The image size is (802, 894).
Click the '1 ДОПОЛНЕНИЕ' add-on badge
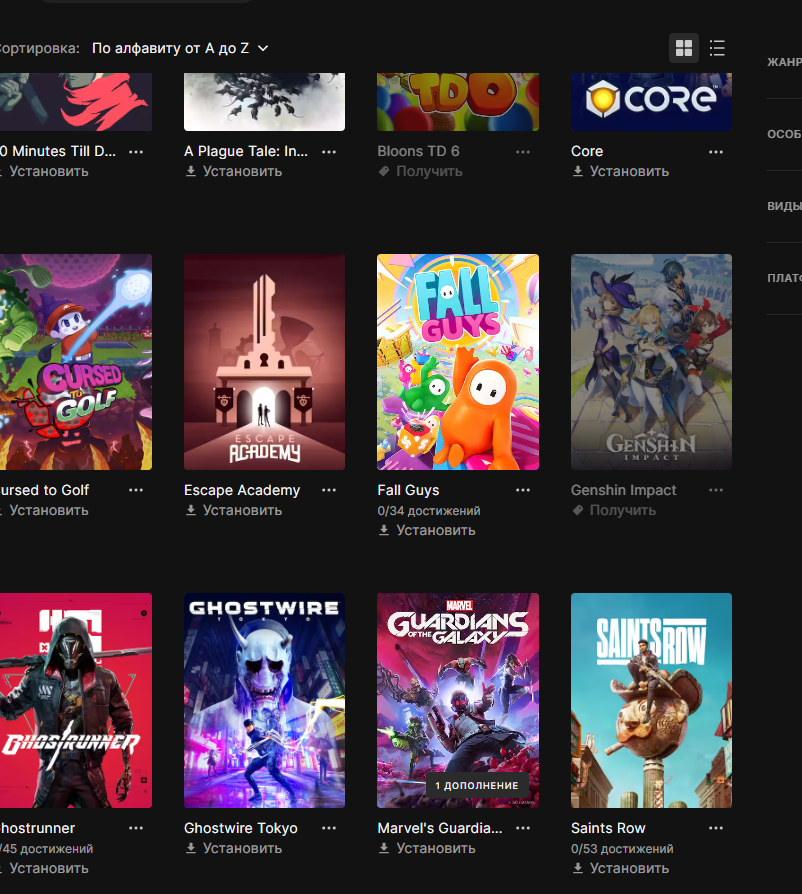click(477, 785)
